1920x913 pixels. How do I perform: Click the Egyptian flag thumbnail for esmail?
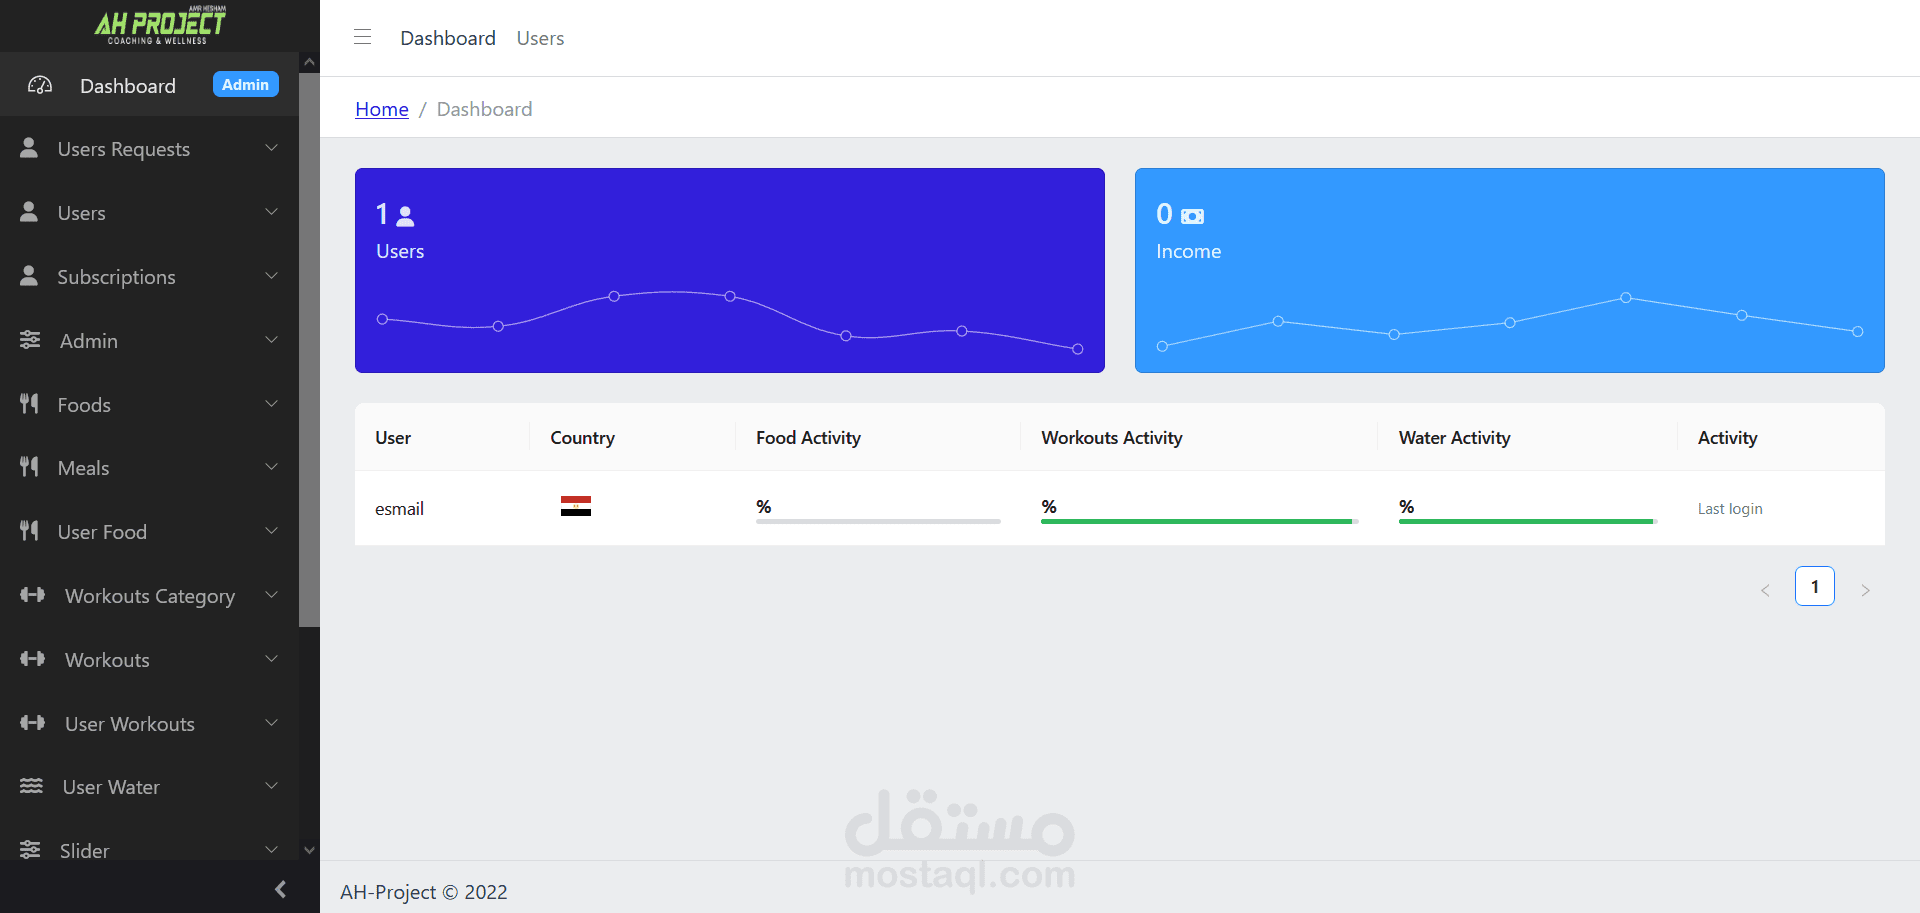click(x=576, y=506)
